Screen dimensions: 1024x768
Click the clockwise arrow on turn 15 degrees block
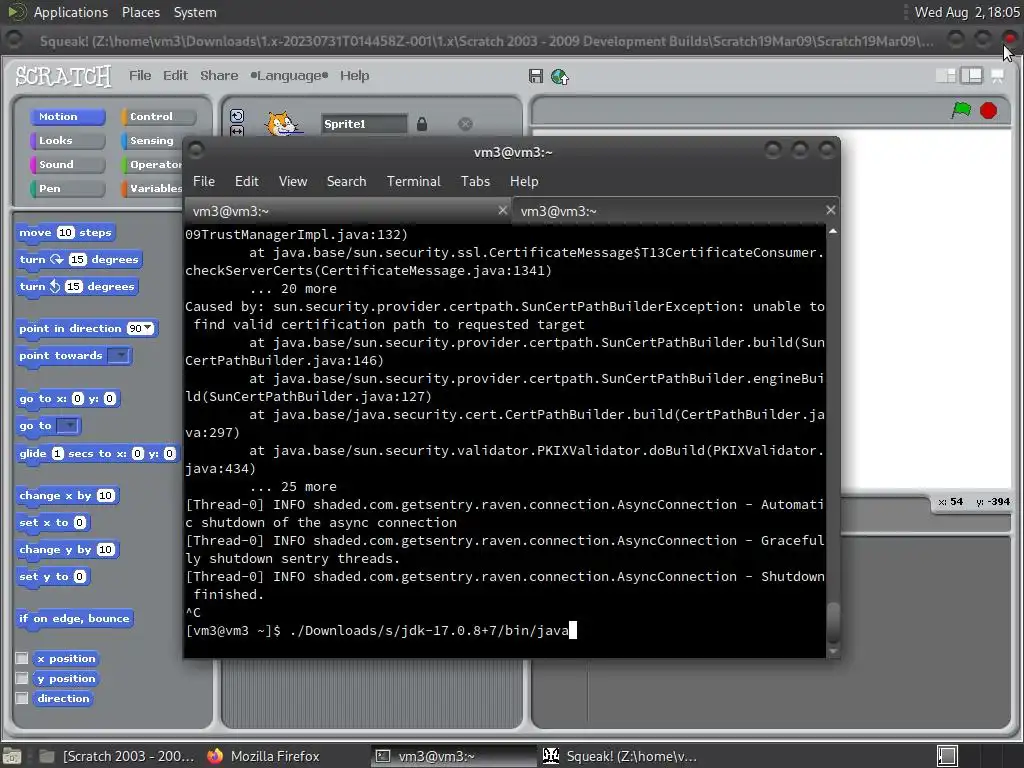pyautogui.click(x=57, y=259)
